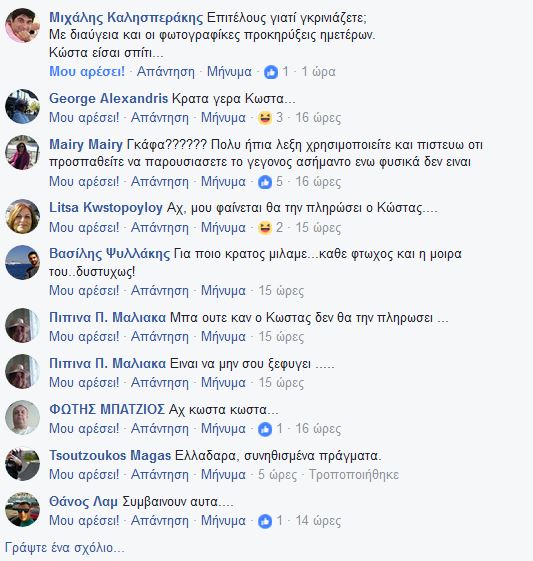The height and width of the screenshot is (561, 533).
Task: Open Μιχάλης Καλησπεράκης profile picture
Action: coord(22,25)
